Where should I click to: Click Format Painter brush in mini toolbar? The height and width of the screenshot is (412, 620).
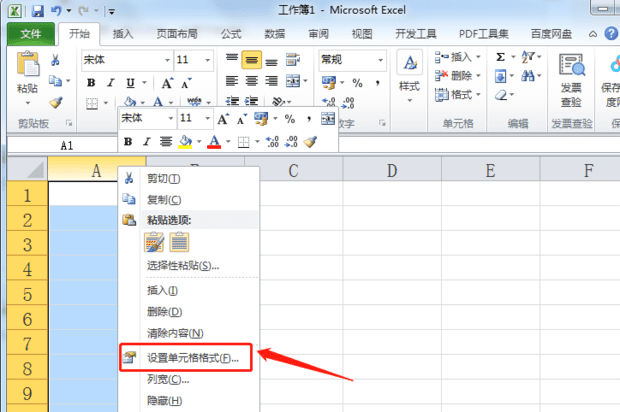(x=311, y=142)
